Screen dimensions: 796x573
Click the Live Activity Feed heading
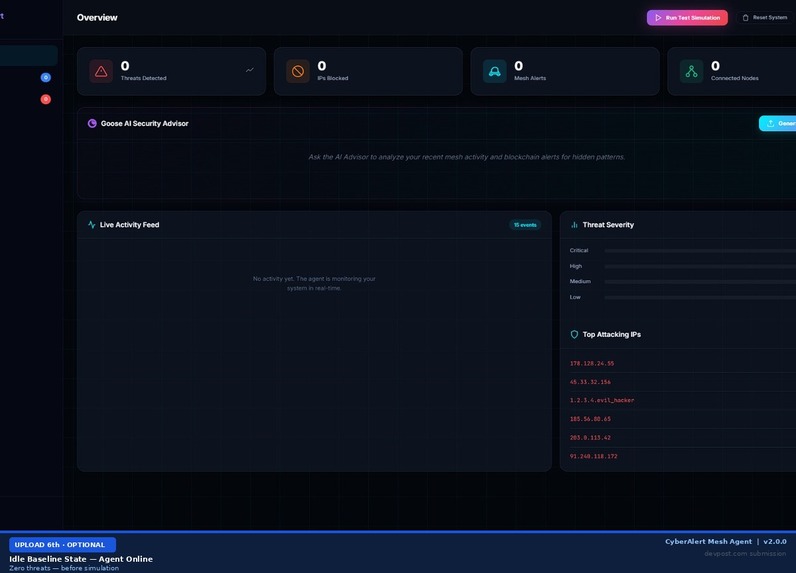(129, 225)
